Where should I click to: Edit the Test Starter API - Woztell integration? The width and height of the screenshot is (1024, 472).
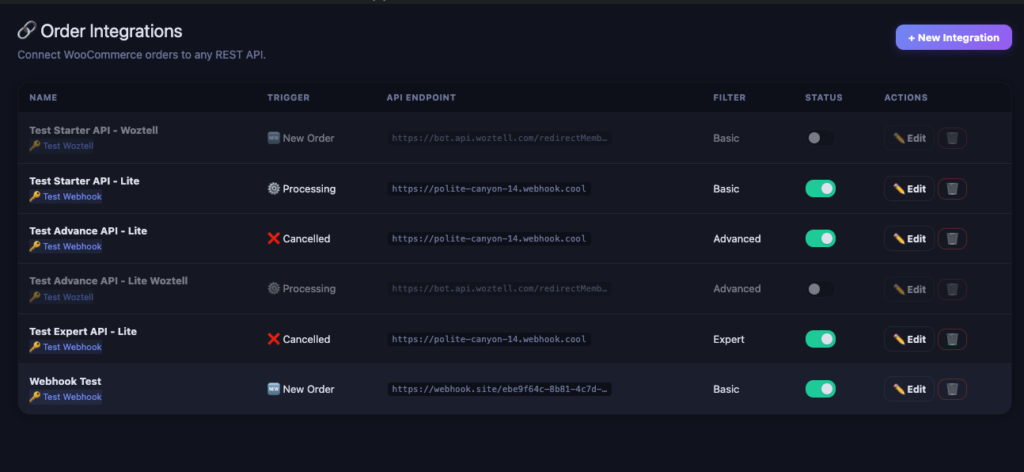(x=909, y=138)
